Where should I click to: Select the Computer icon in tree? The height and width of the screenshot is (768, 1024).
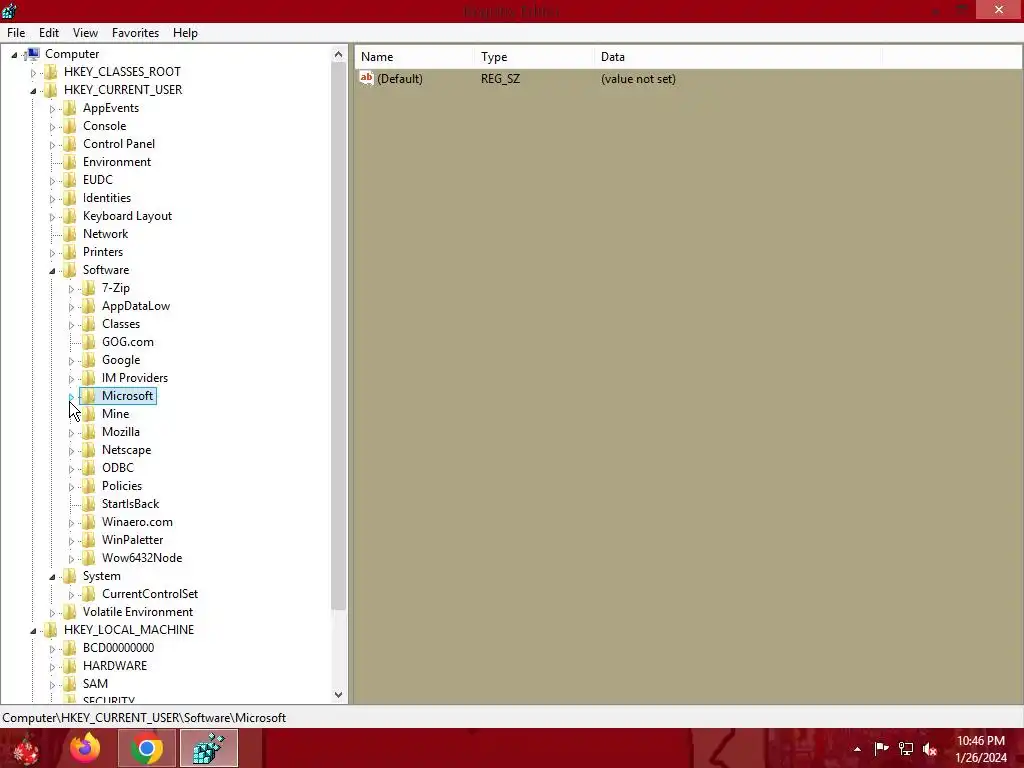pyautogui.click(x=33, y=54)
